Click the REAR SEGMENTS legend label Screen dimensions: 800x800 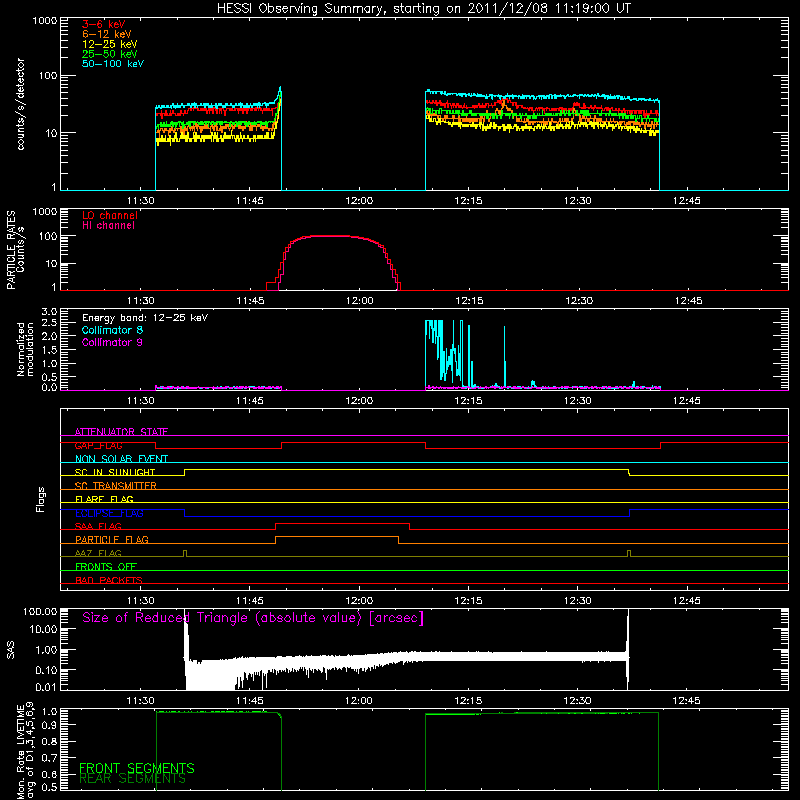[x=132, y=779]
